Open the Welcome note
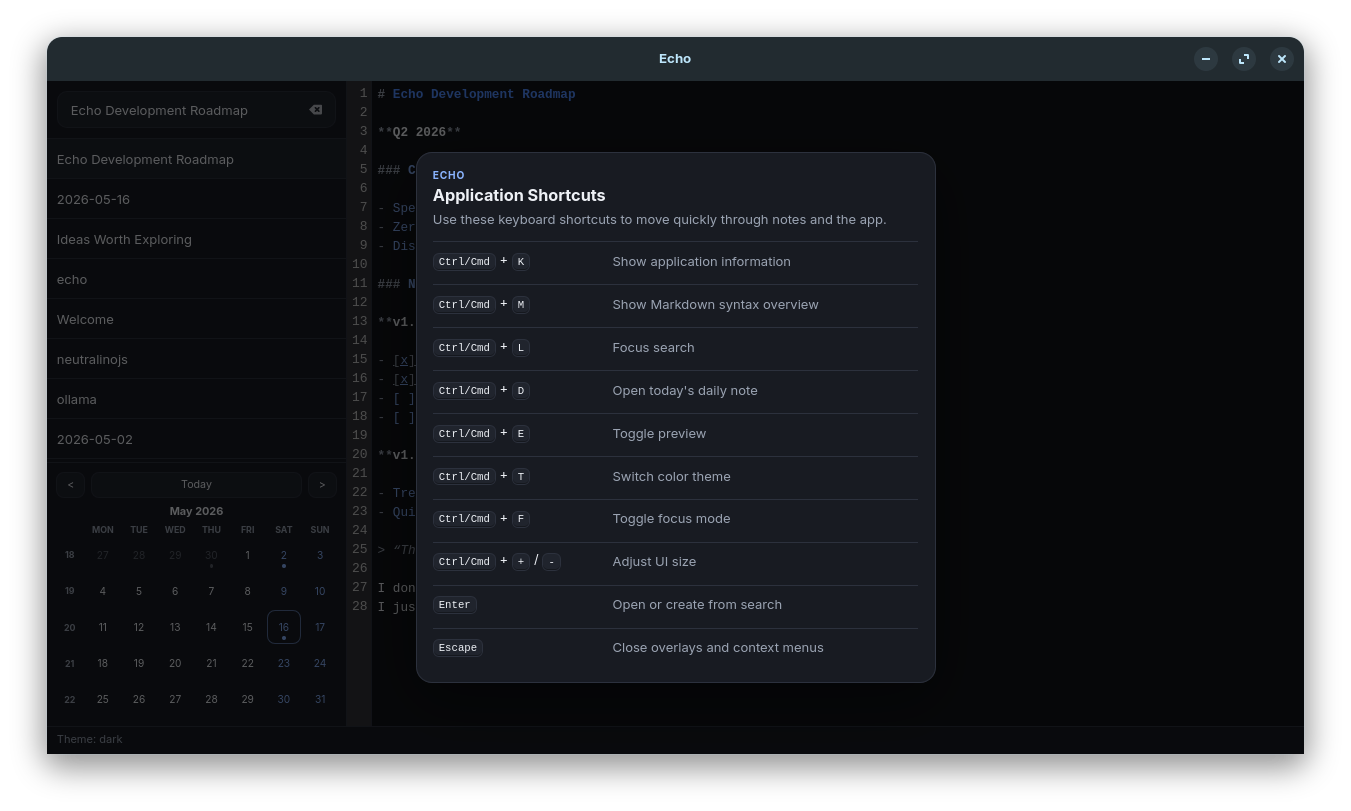 [196, 319]
